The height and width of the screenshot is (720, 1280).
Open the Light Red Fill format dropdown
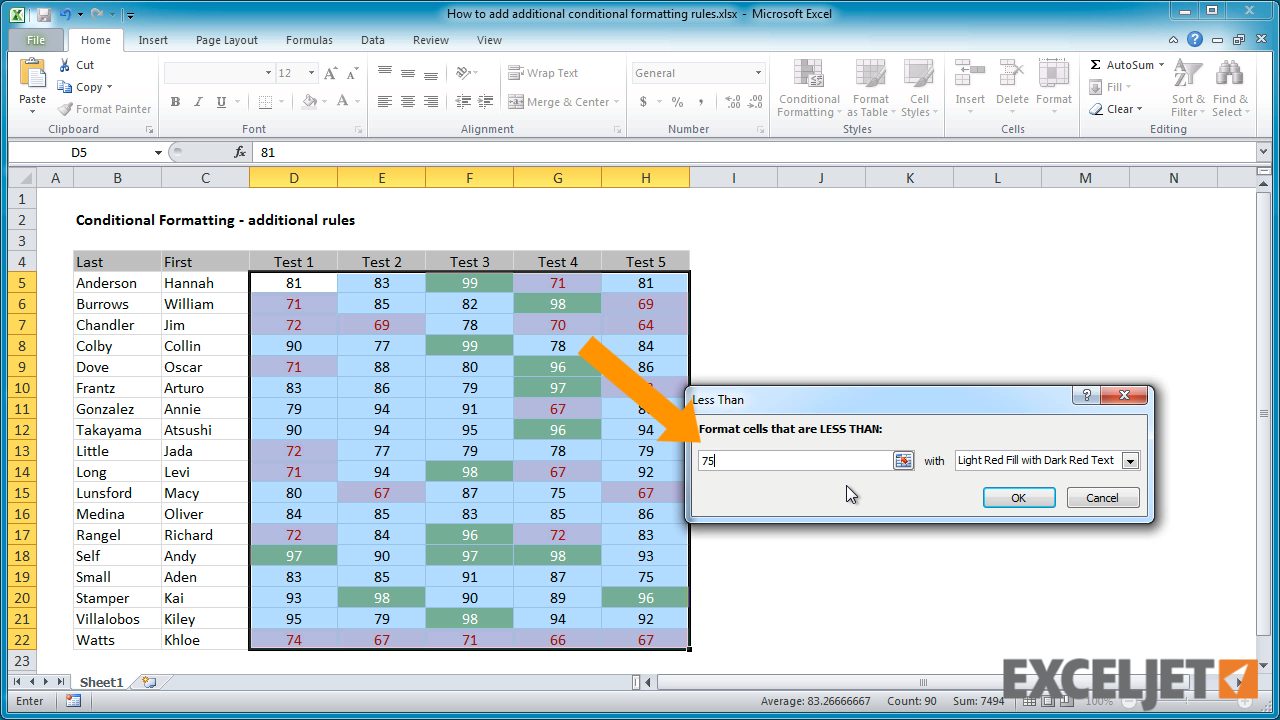(x=1131, y=461)
